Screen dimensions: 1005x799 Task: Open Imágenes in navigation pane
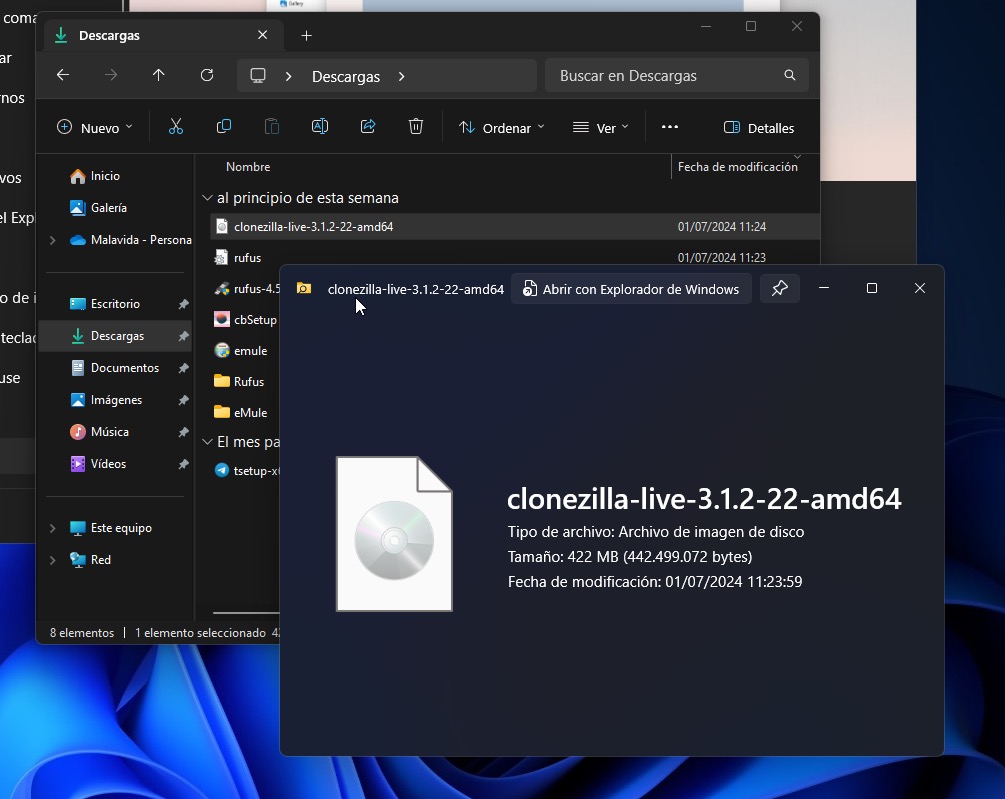tap(116, 400)
